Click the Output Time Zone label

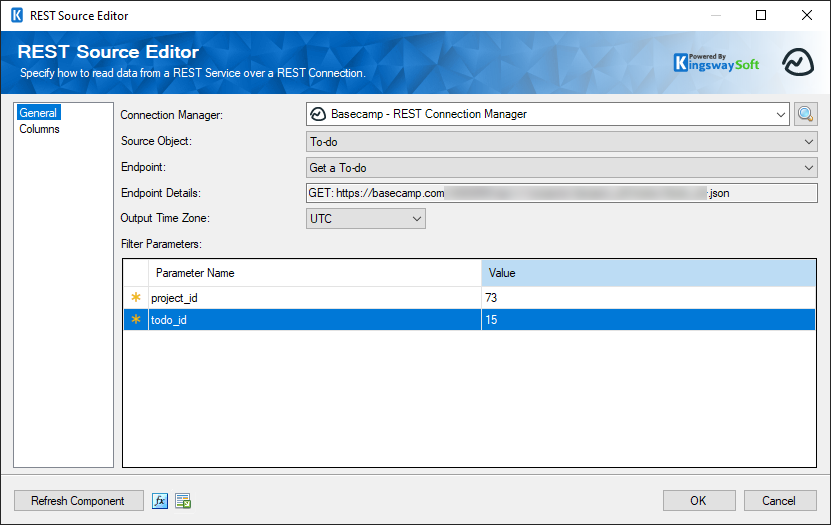[165, 218]
